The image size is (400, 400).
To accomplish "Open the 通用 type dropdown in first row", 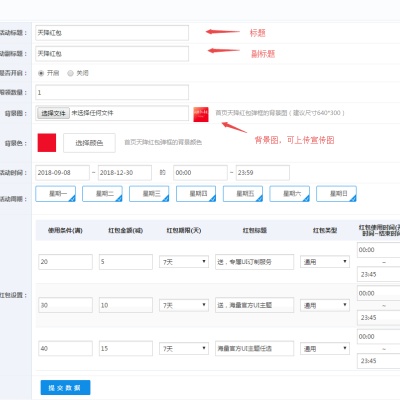I will pyautogui.click(x=325, y=262).
